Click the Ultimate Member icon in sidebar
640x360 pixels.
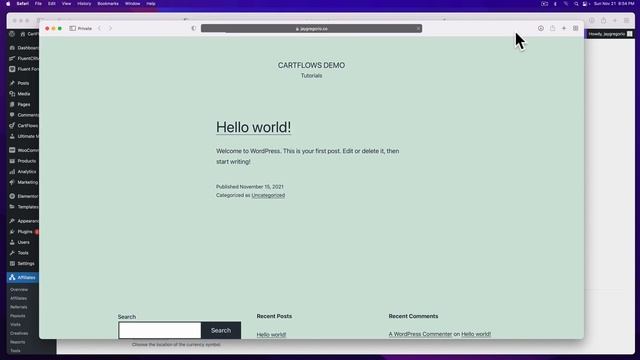(12, 136)
